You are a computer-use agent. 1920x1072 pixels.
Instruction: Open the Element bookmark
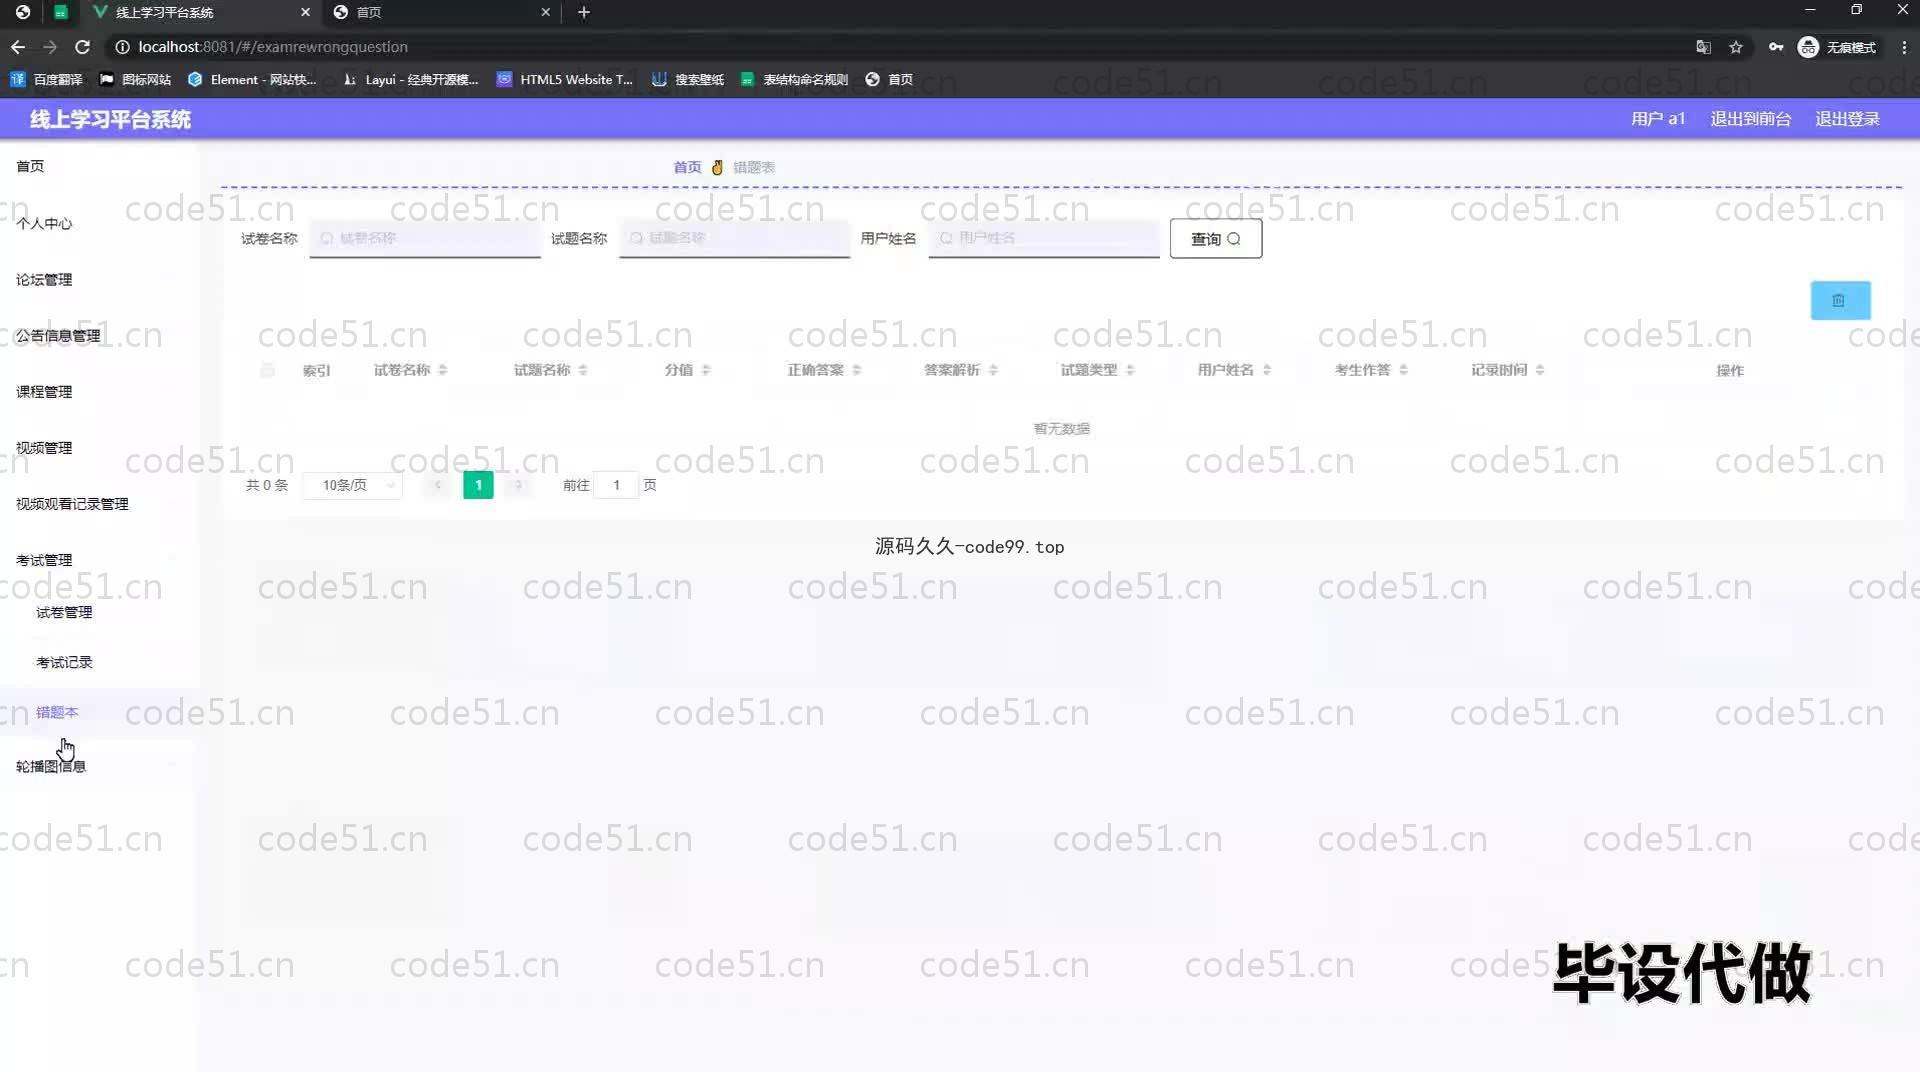click(252, 79)
